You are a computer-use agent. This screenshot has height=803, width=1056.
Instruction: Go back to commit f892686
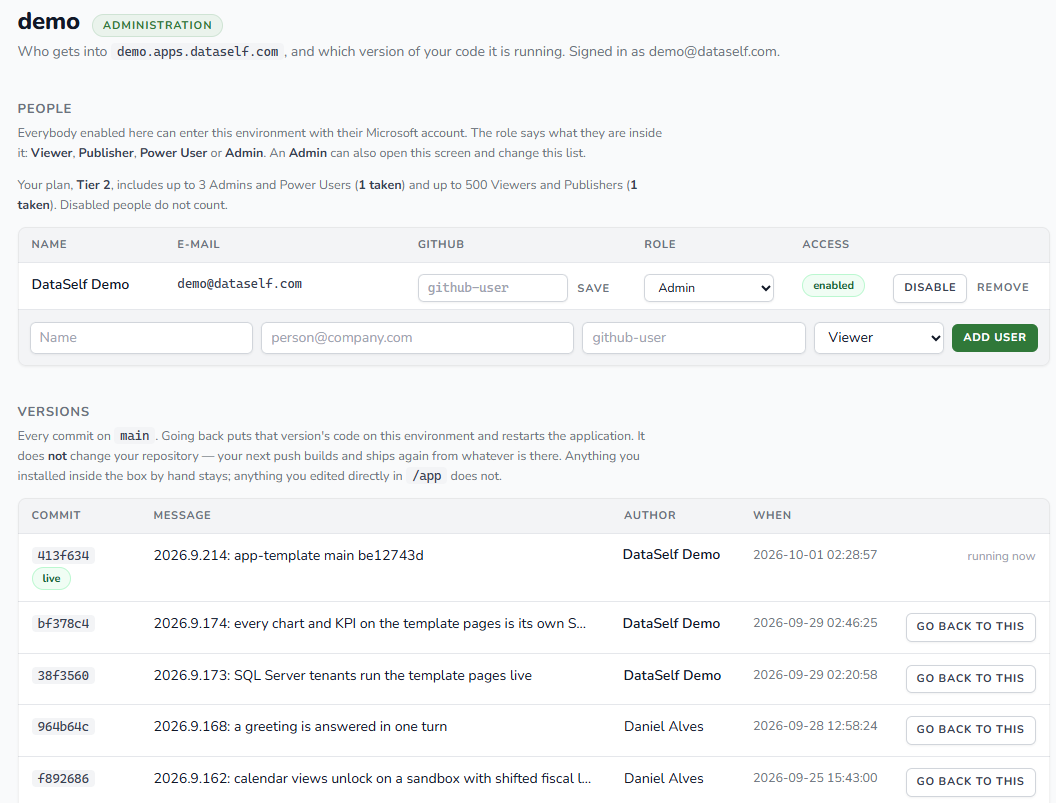coord(970,781)
